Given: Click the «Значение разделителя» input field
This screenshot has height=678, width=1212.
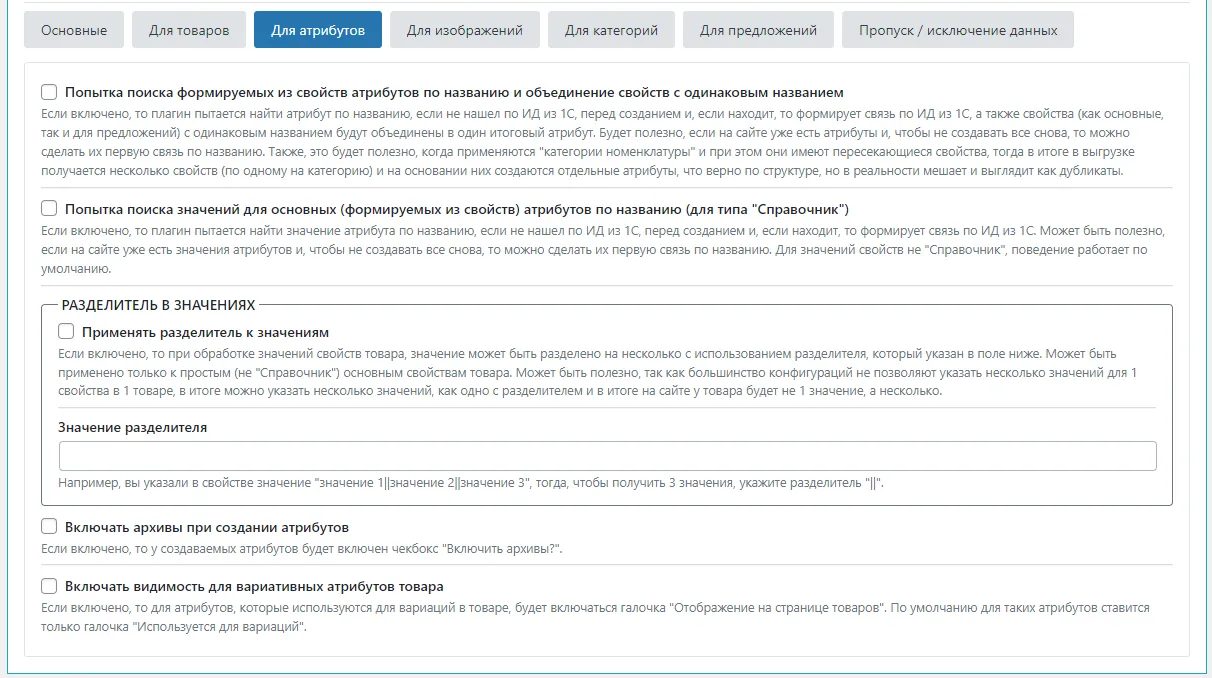Looking at the screenshot, I should (x=608, y=456).
